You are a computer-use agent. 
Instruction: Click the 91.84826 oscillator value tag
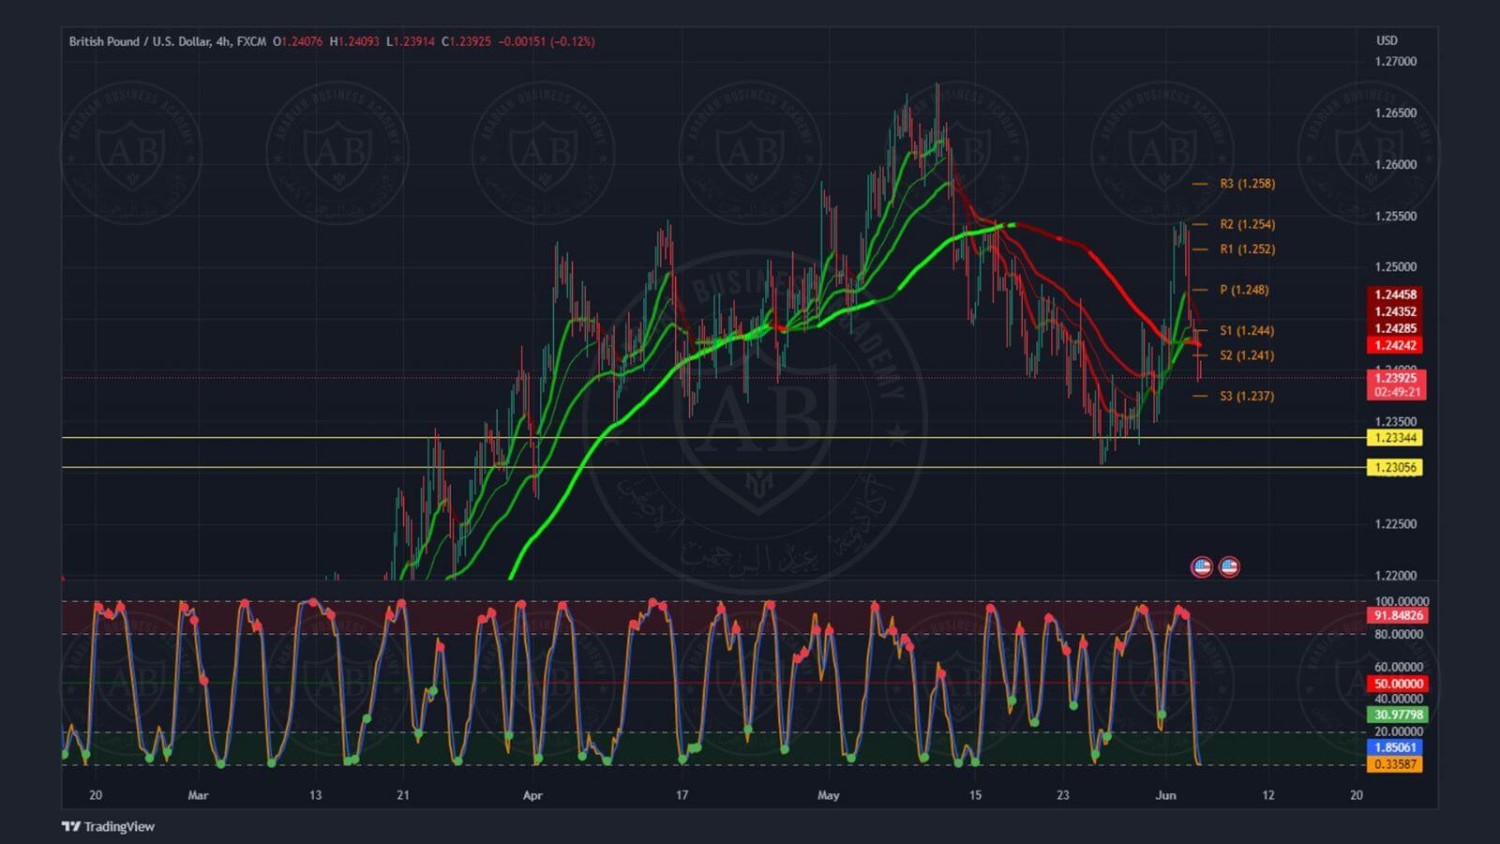(x=1397, y=616)
